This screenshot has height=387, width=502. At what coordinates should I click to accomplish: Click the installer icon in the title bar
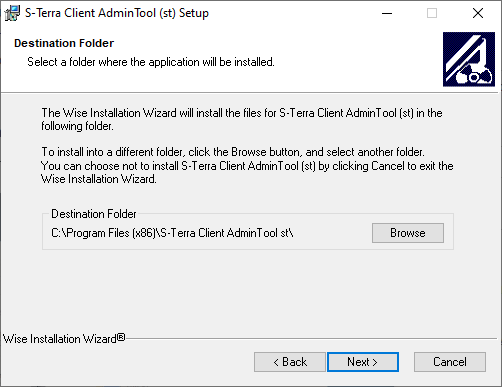pos(12,13)
